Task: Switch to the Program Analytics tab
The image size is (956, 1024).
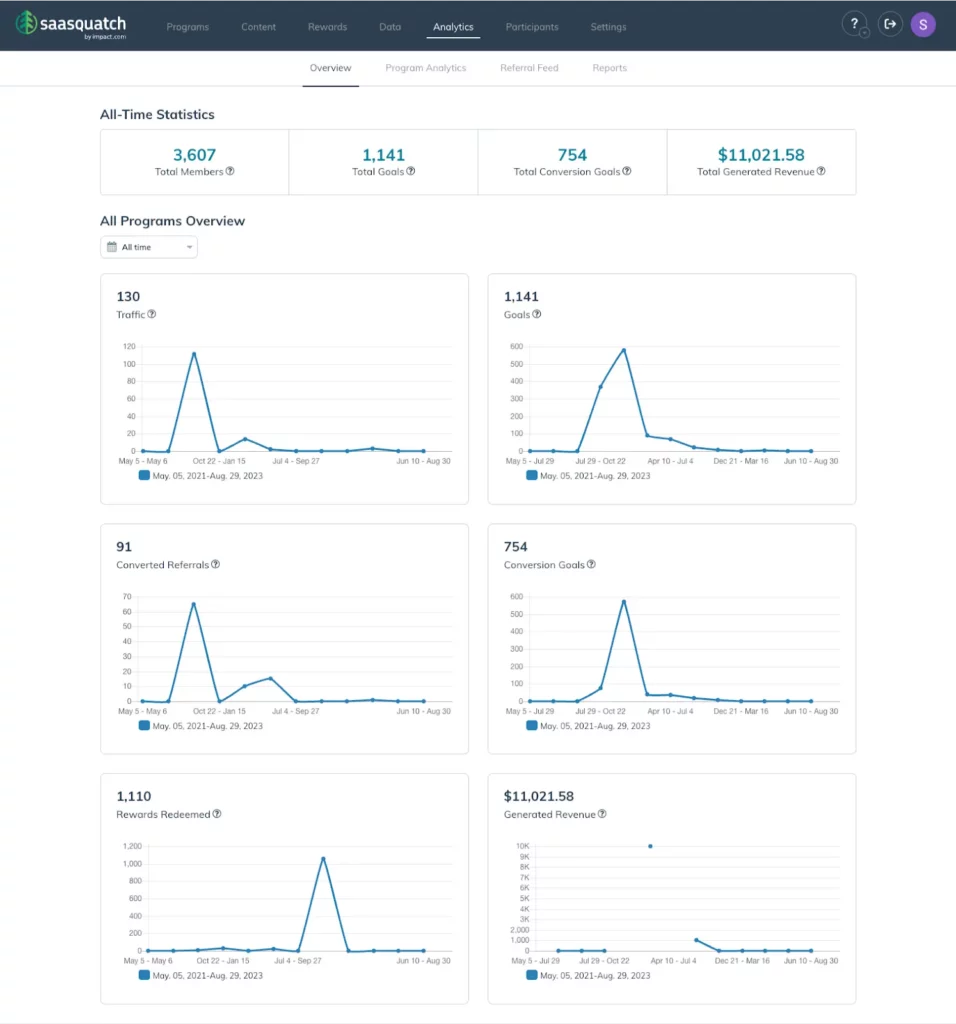Action: (425, 68)
